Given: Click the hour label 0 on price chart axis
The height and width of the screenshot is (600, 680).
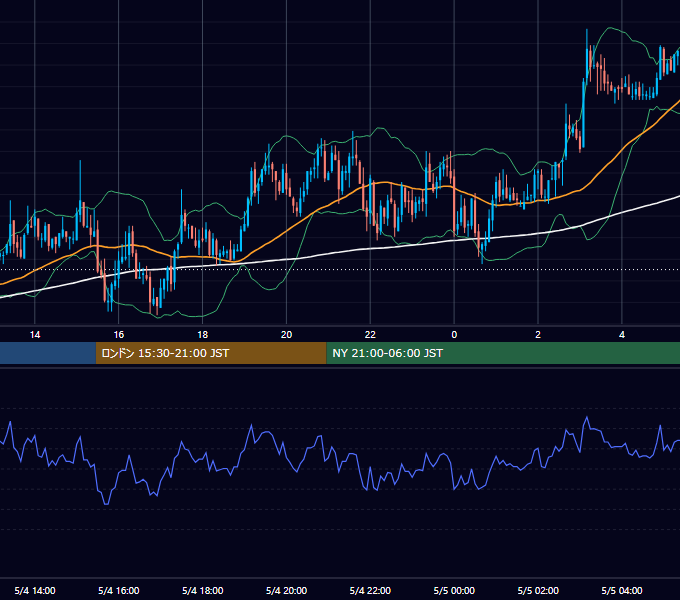Looking at the screenshot, I should pos(454,335).
